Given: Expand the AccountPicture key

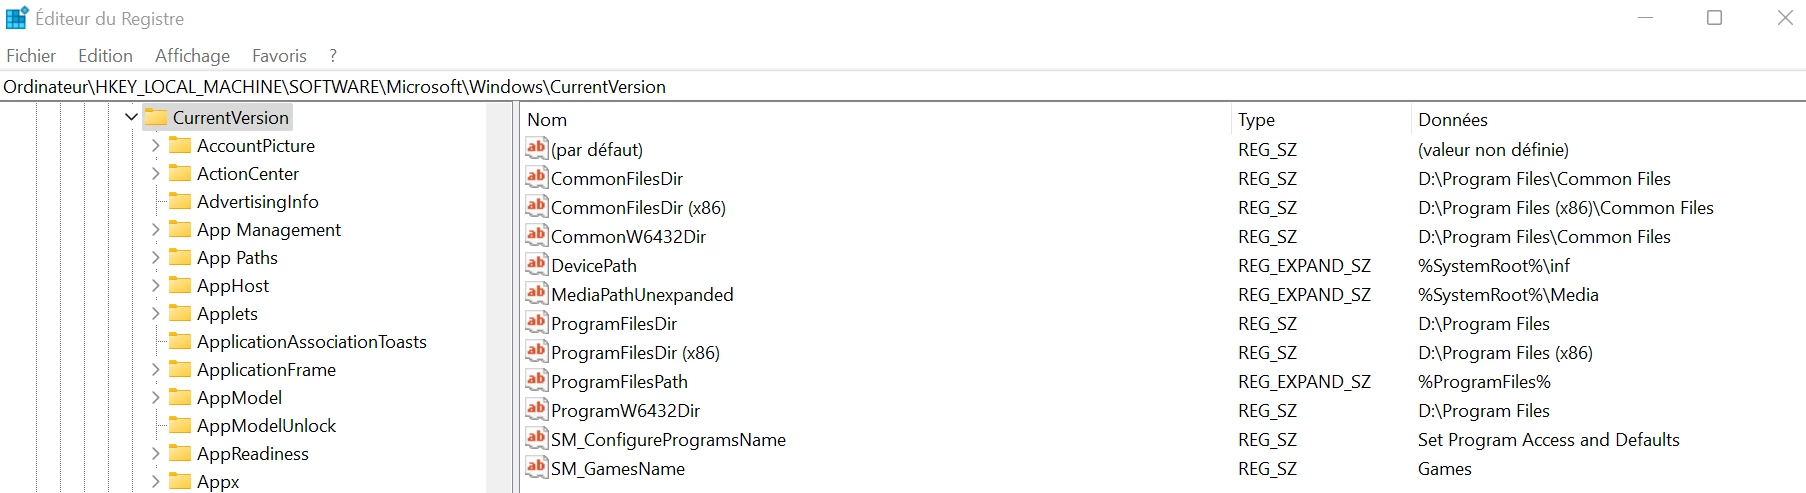Looking at the screenshot, I should 155,145.
